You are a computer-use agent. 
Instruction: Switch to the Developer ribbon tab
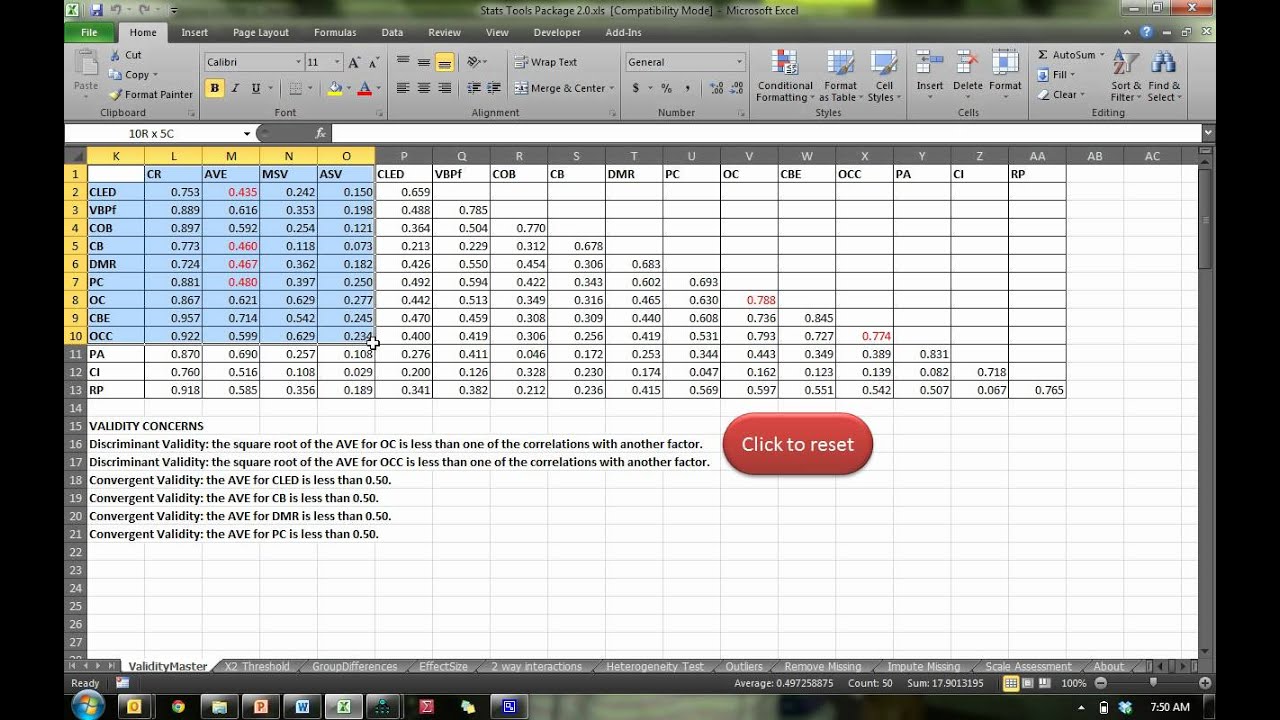pos(557,32)
